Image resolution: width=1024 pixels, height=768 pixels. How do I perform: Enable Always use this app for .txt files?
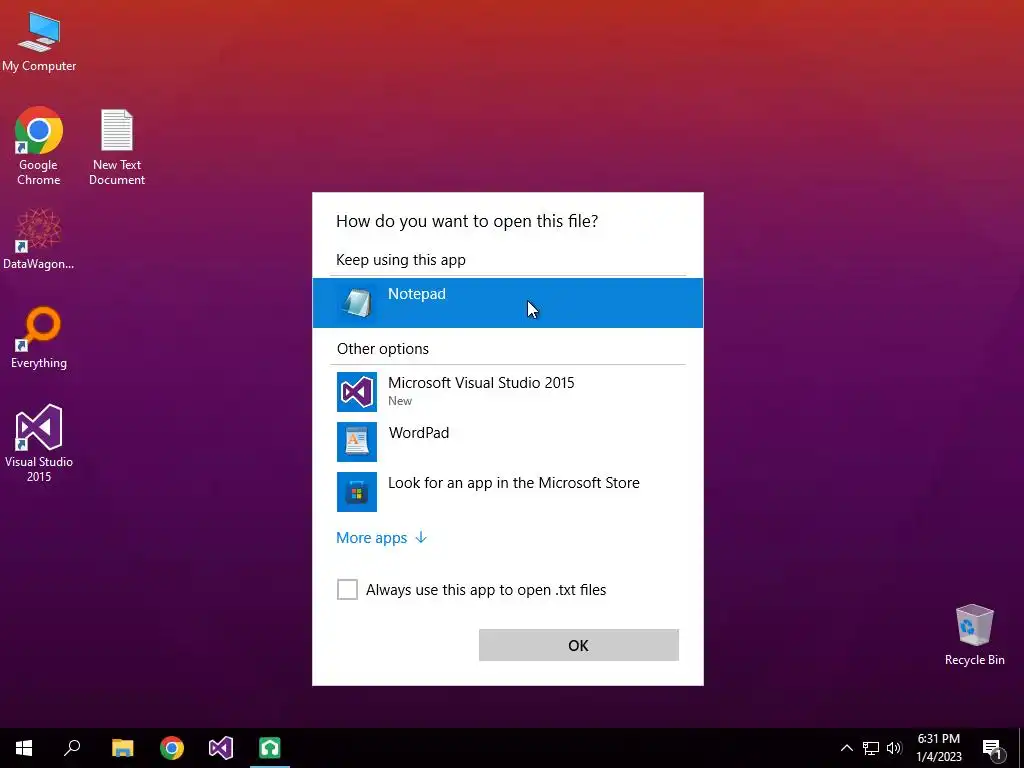click(347, 589)
